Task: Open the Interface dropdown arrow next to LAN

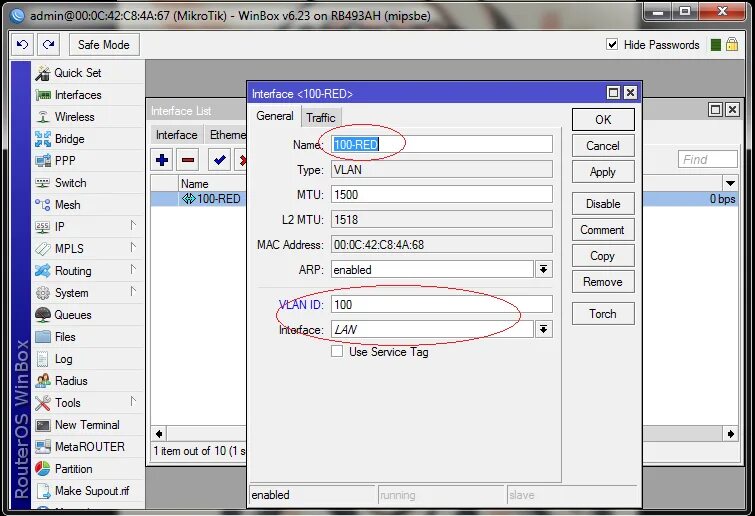Action: (x=544, y=330)
